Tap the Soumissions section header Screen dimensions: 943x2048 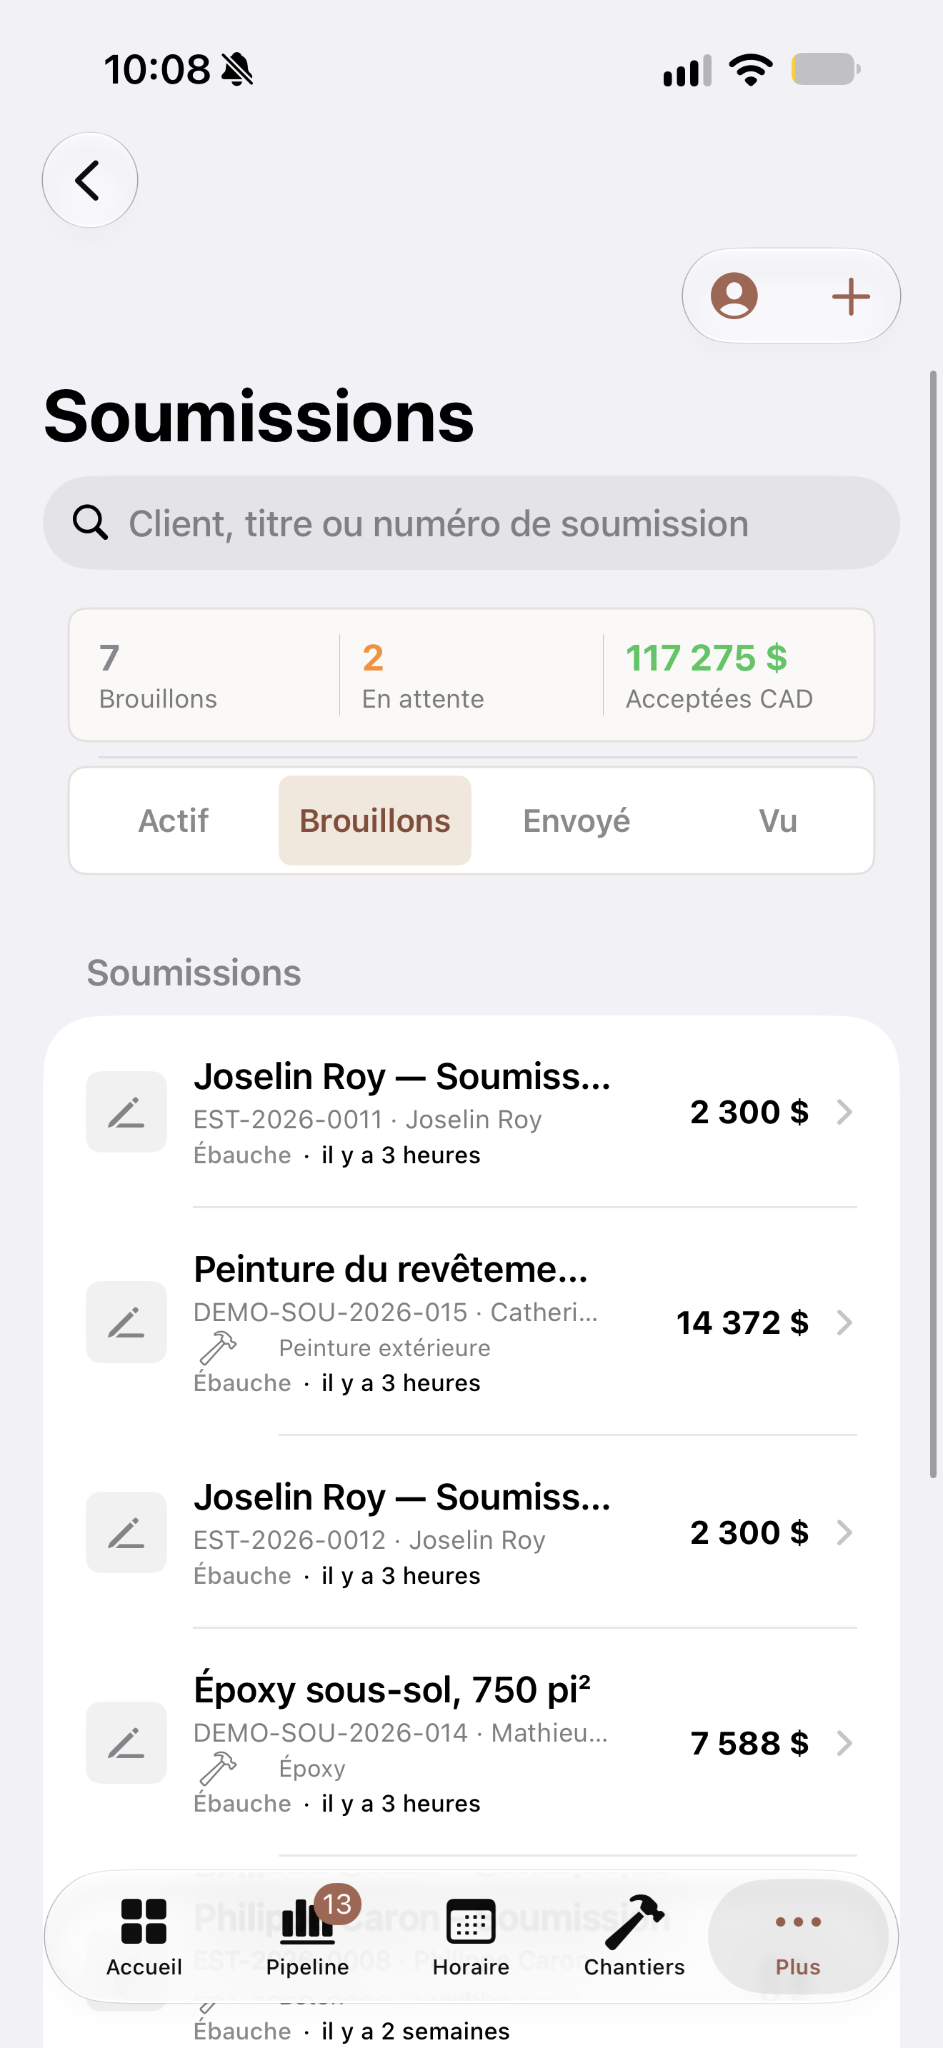click(x=194, y=973)
